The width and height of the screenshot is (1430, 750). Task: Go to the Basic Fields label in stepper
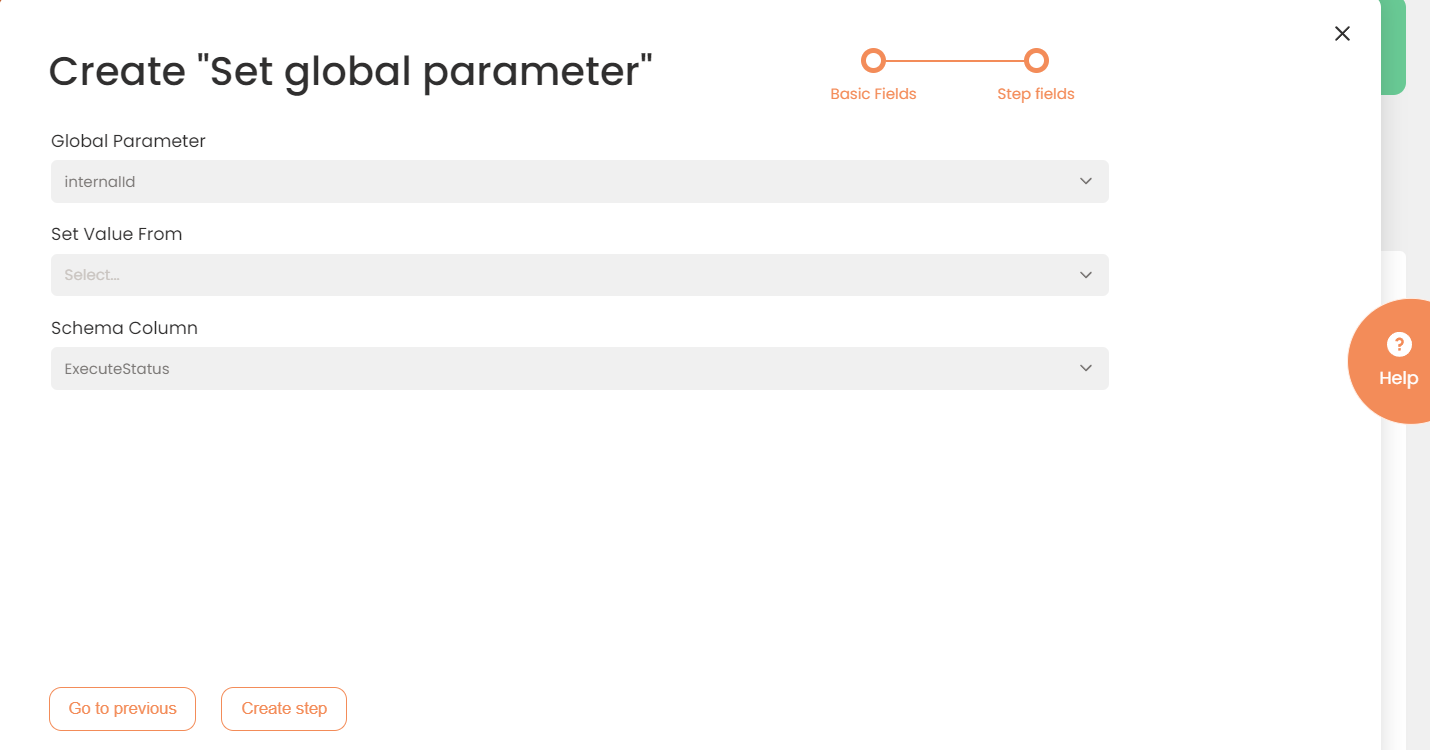click(x=873, y=94)
